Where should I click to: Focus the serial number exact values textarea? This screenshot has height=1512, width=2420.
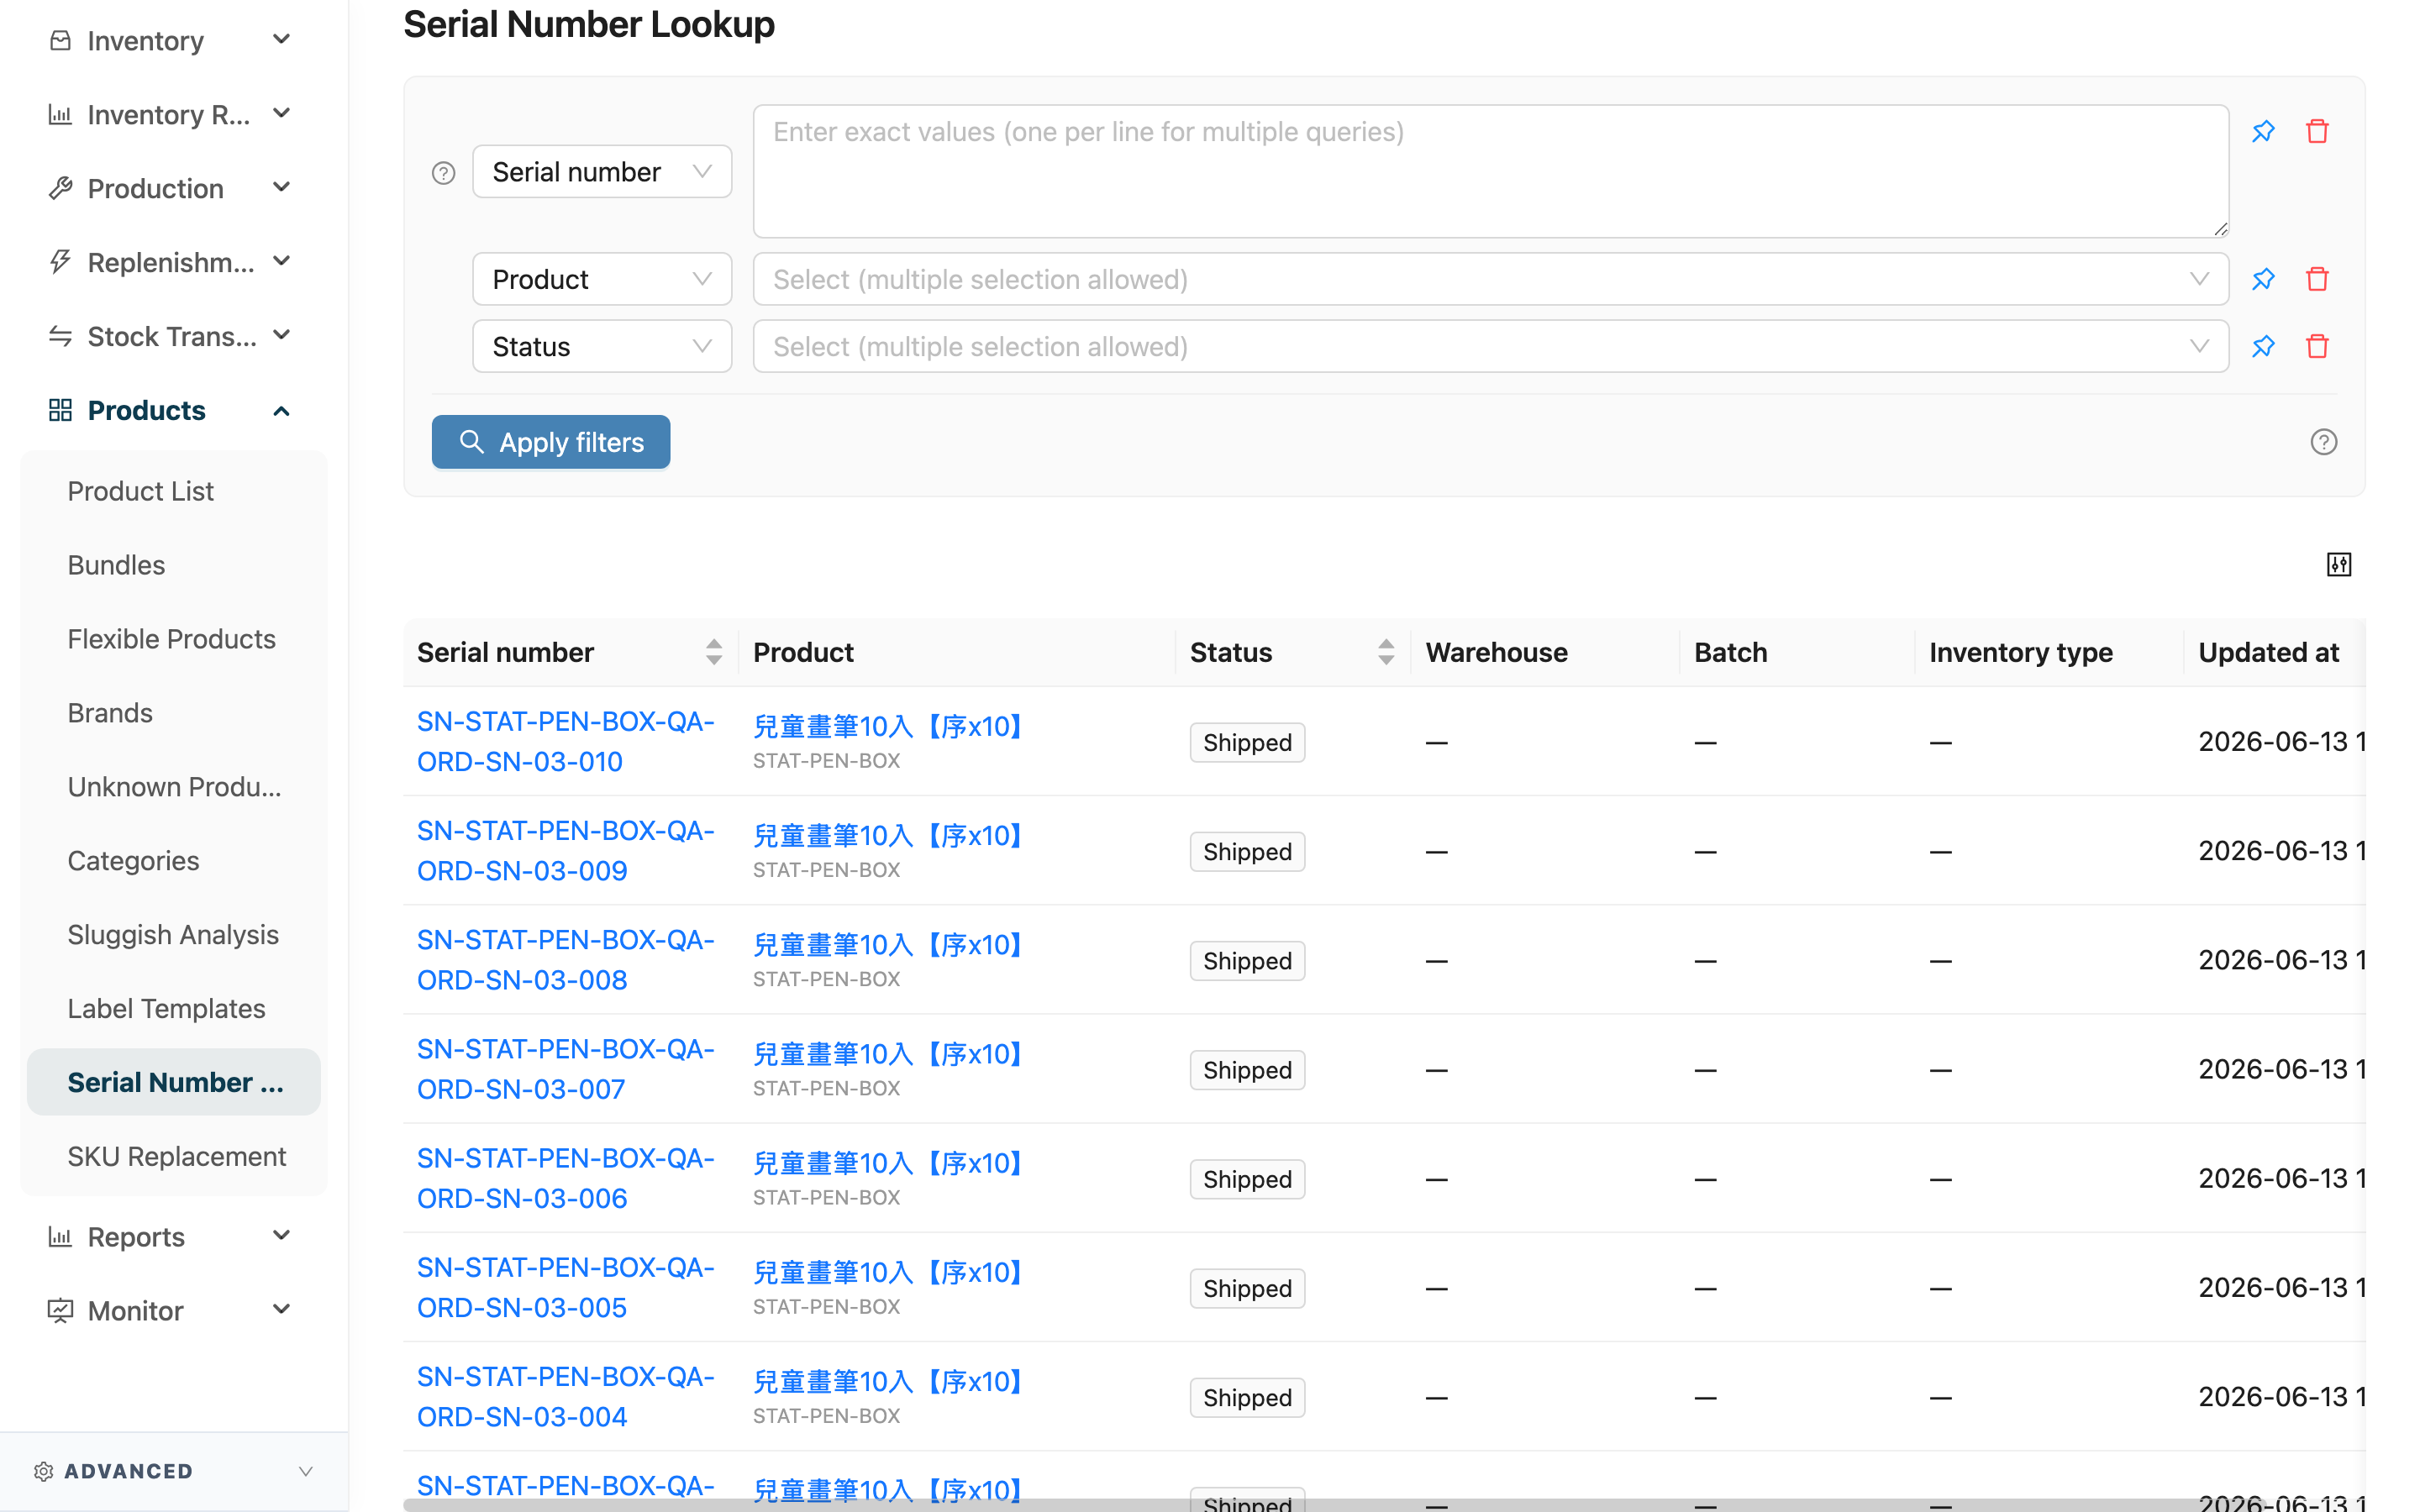1491,171
